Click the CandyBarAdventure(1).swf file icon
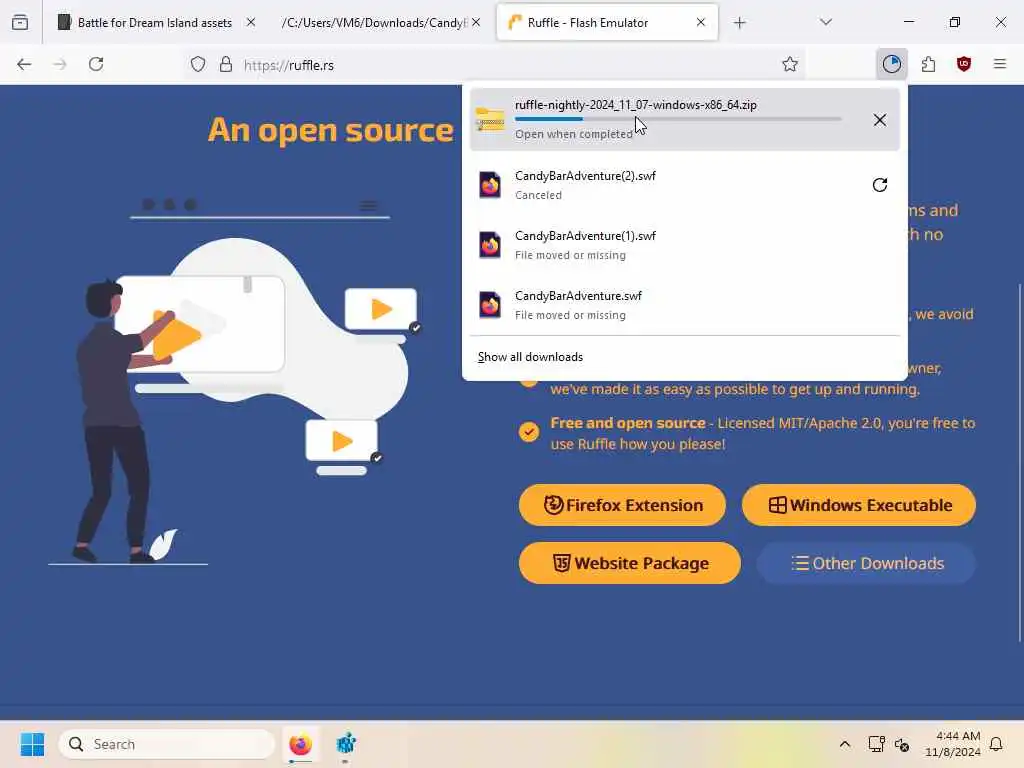Viewport: 1024px width, 768px height. (x=490, y=245)
